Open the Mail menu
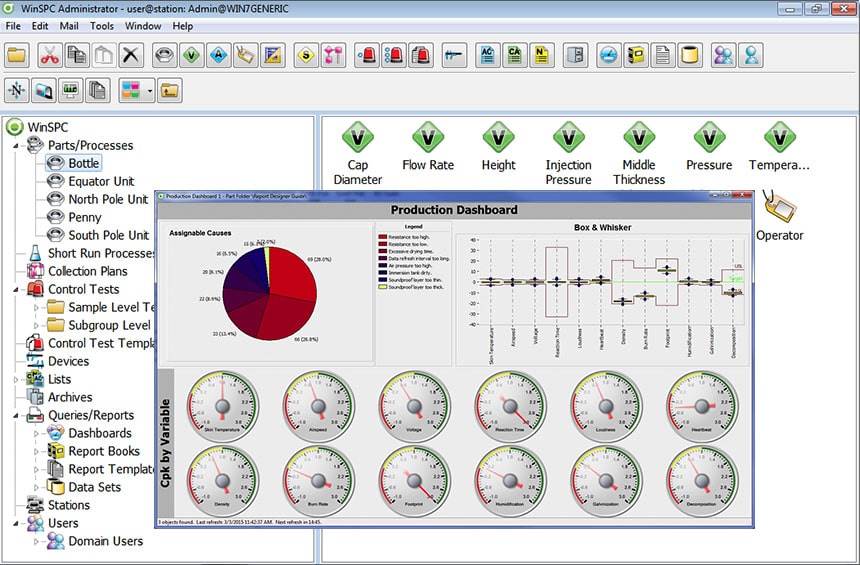Image resolution: width=860 pixels, height=565 pixels. pyautogui.click(x=69, y=25)
